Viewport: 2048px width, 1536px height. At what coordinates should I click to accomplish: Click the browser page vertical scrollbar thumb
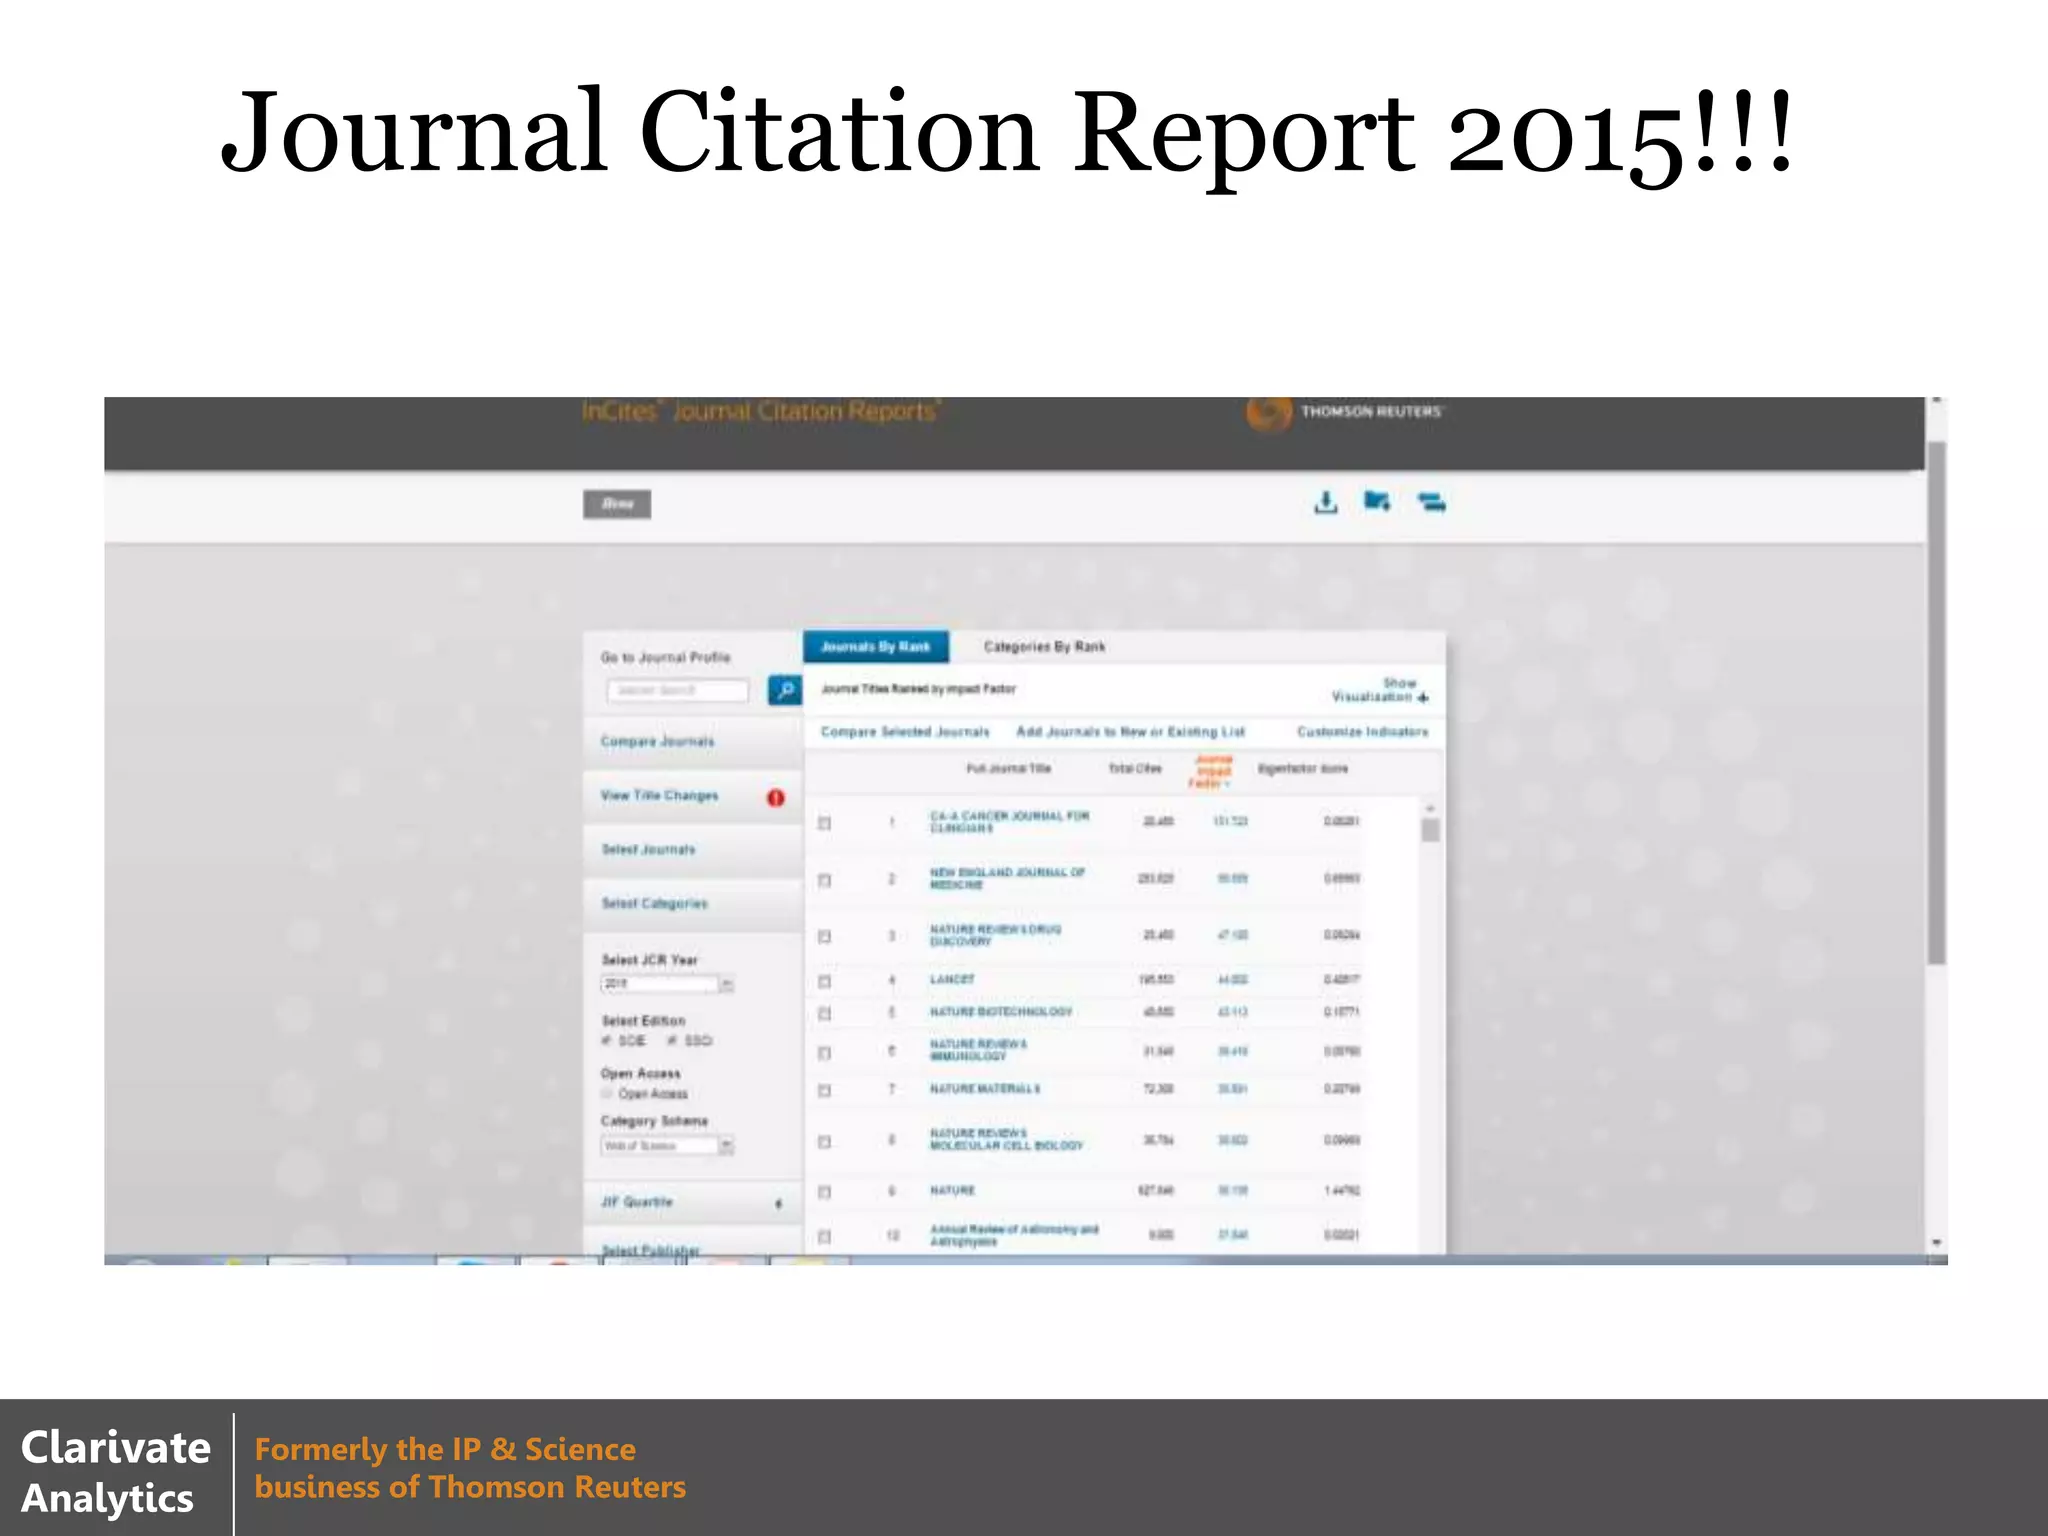coord(1936,702)
